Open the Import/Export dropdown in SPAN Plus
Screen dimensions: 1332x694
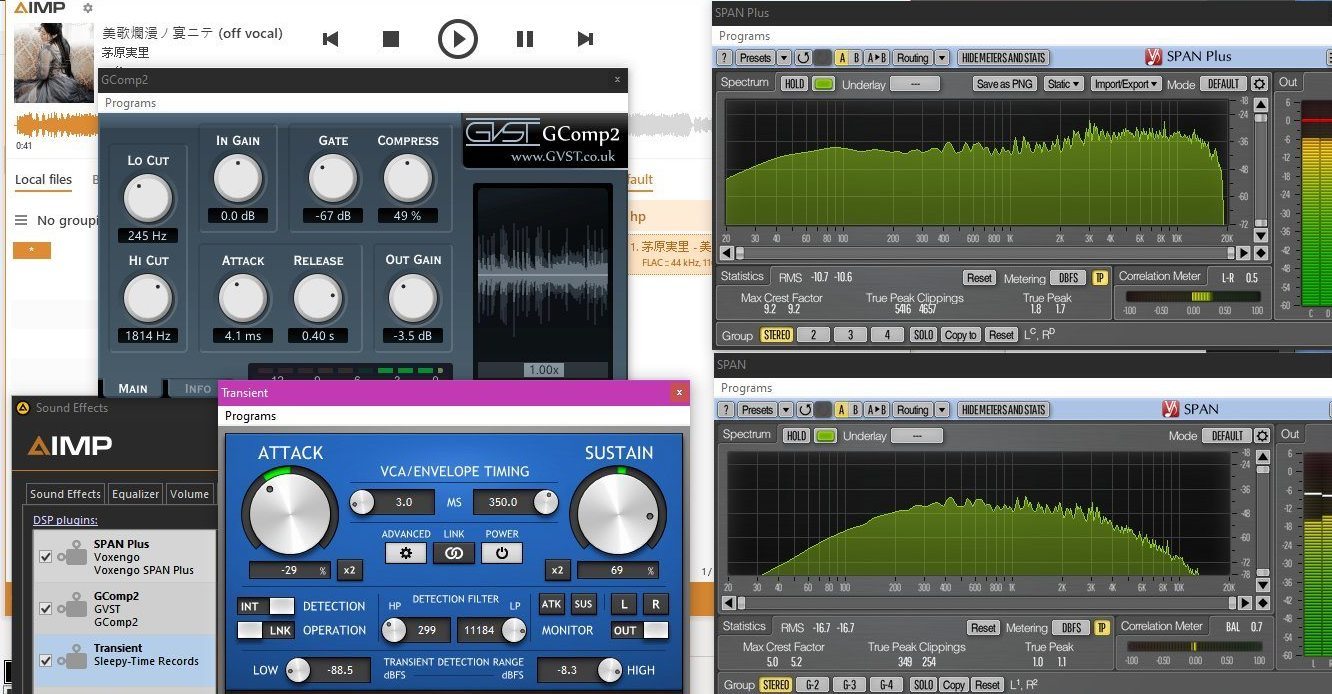click(1126, 84)
